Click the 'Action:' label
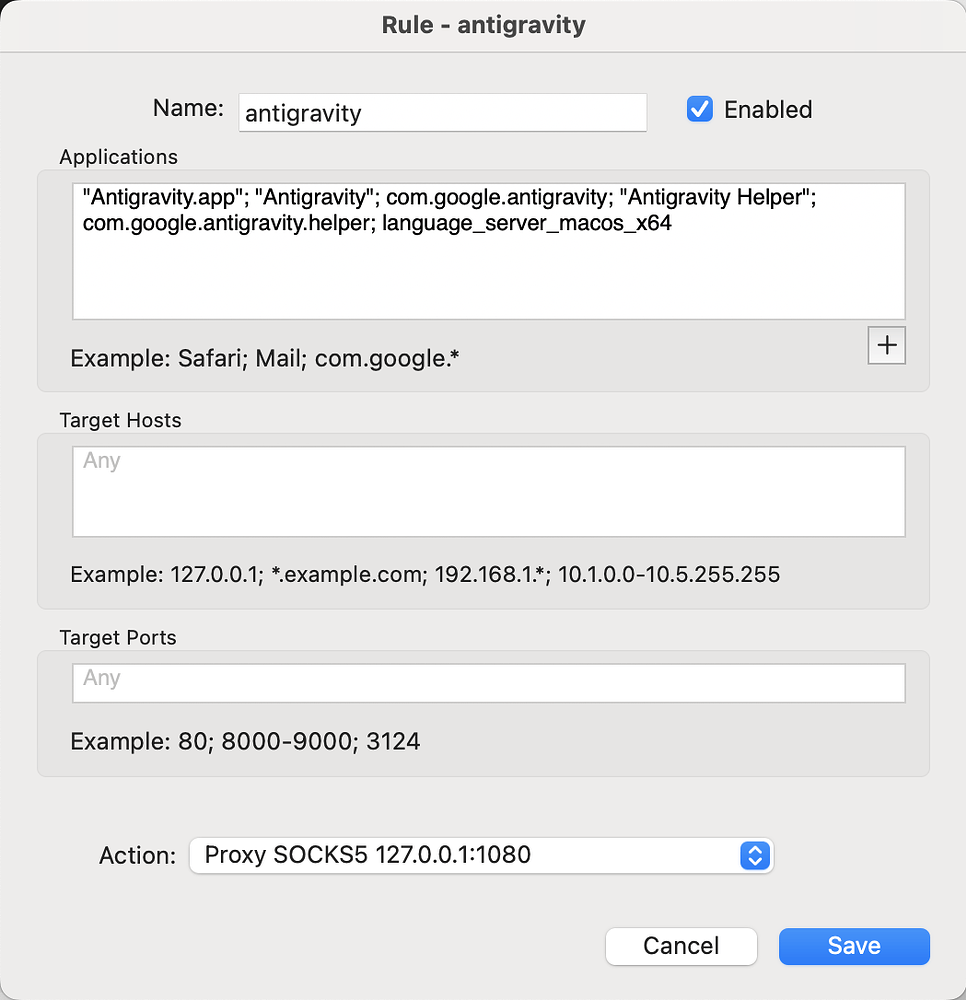This screenshot has width=966, height=1000. click(137, 855)
